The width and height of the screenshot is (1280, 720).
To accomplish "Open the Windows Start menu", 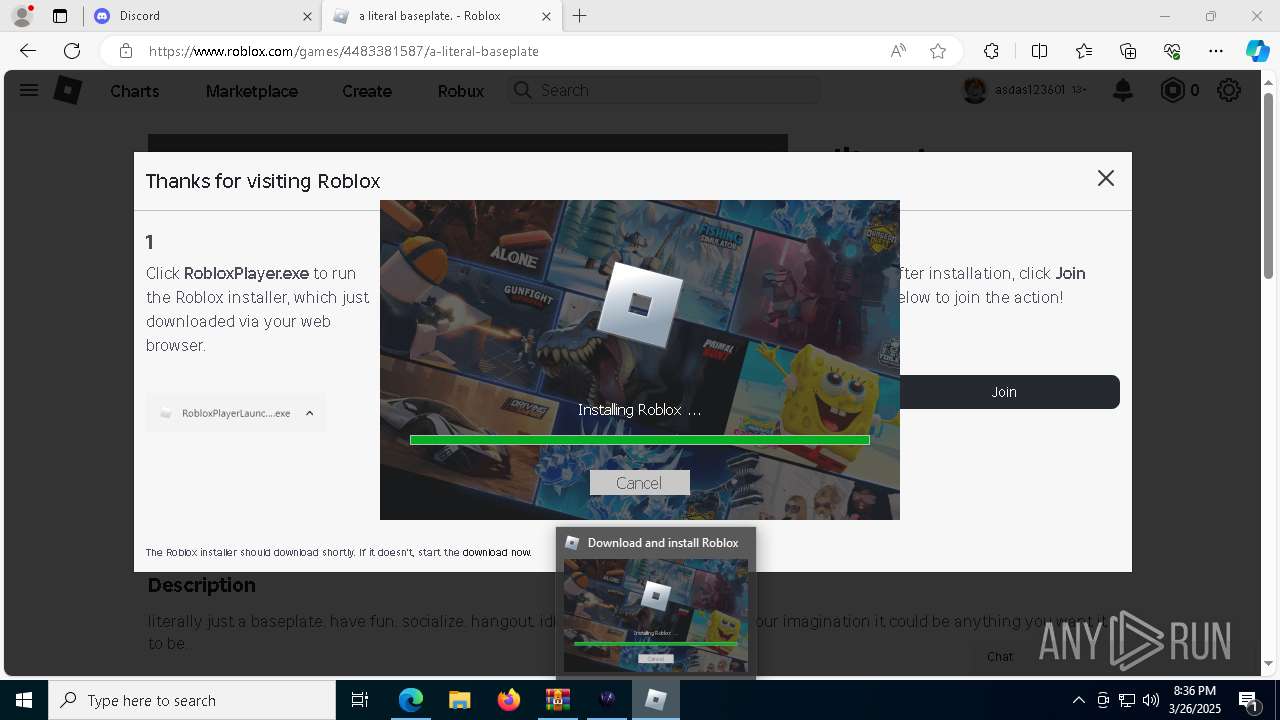I will coord(24,700).
